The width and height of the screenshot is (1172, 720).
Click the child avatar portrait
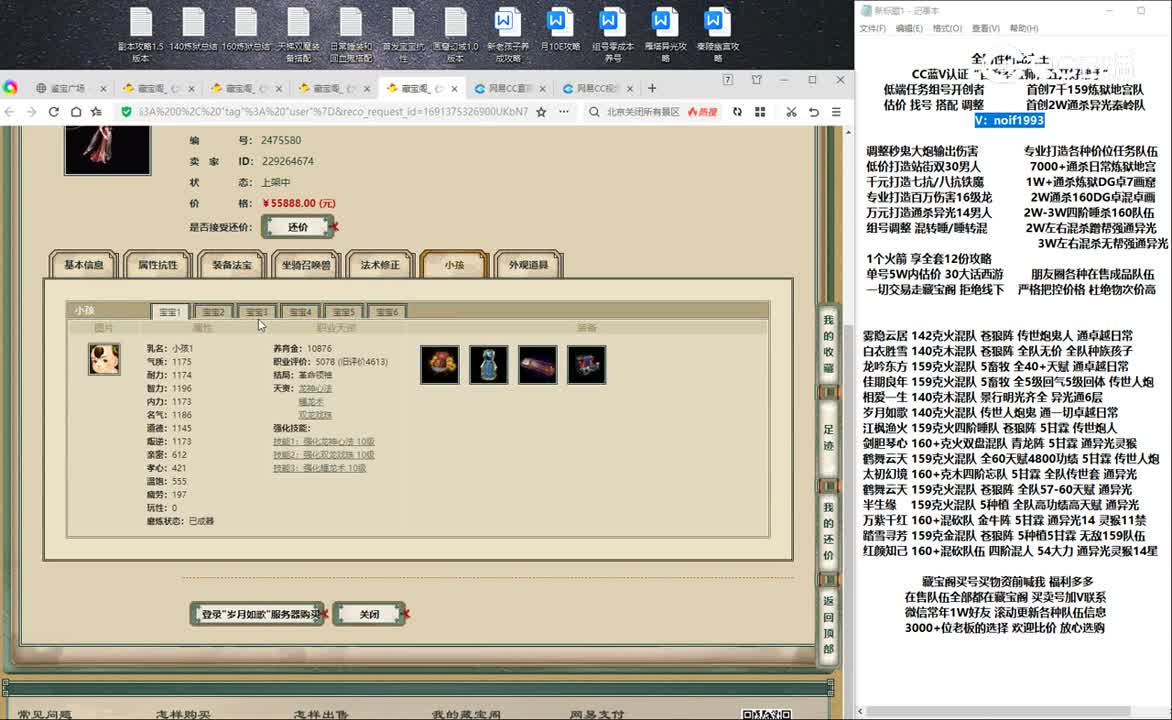(x=104, y=360)
